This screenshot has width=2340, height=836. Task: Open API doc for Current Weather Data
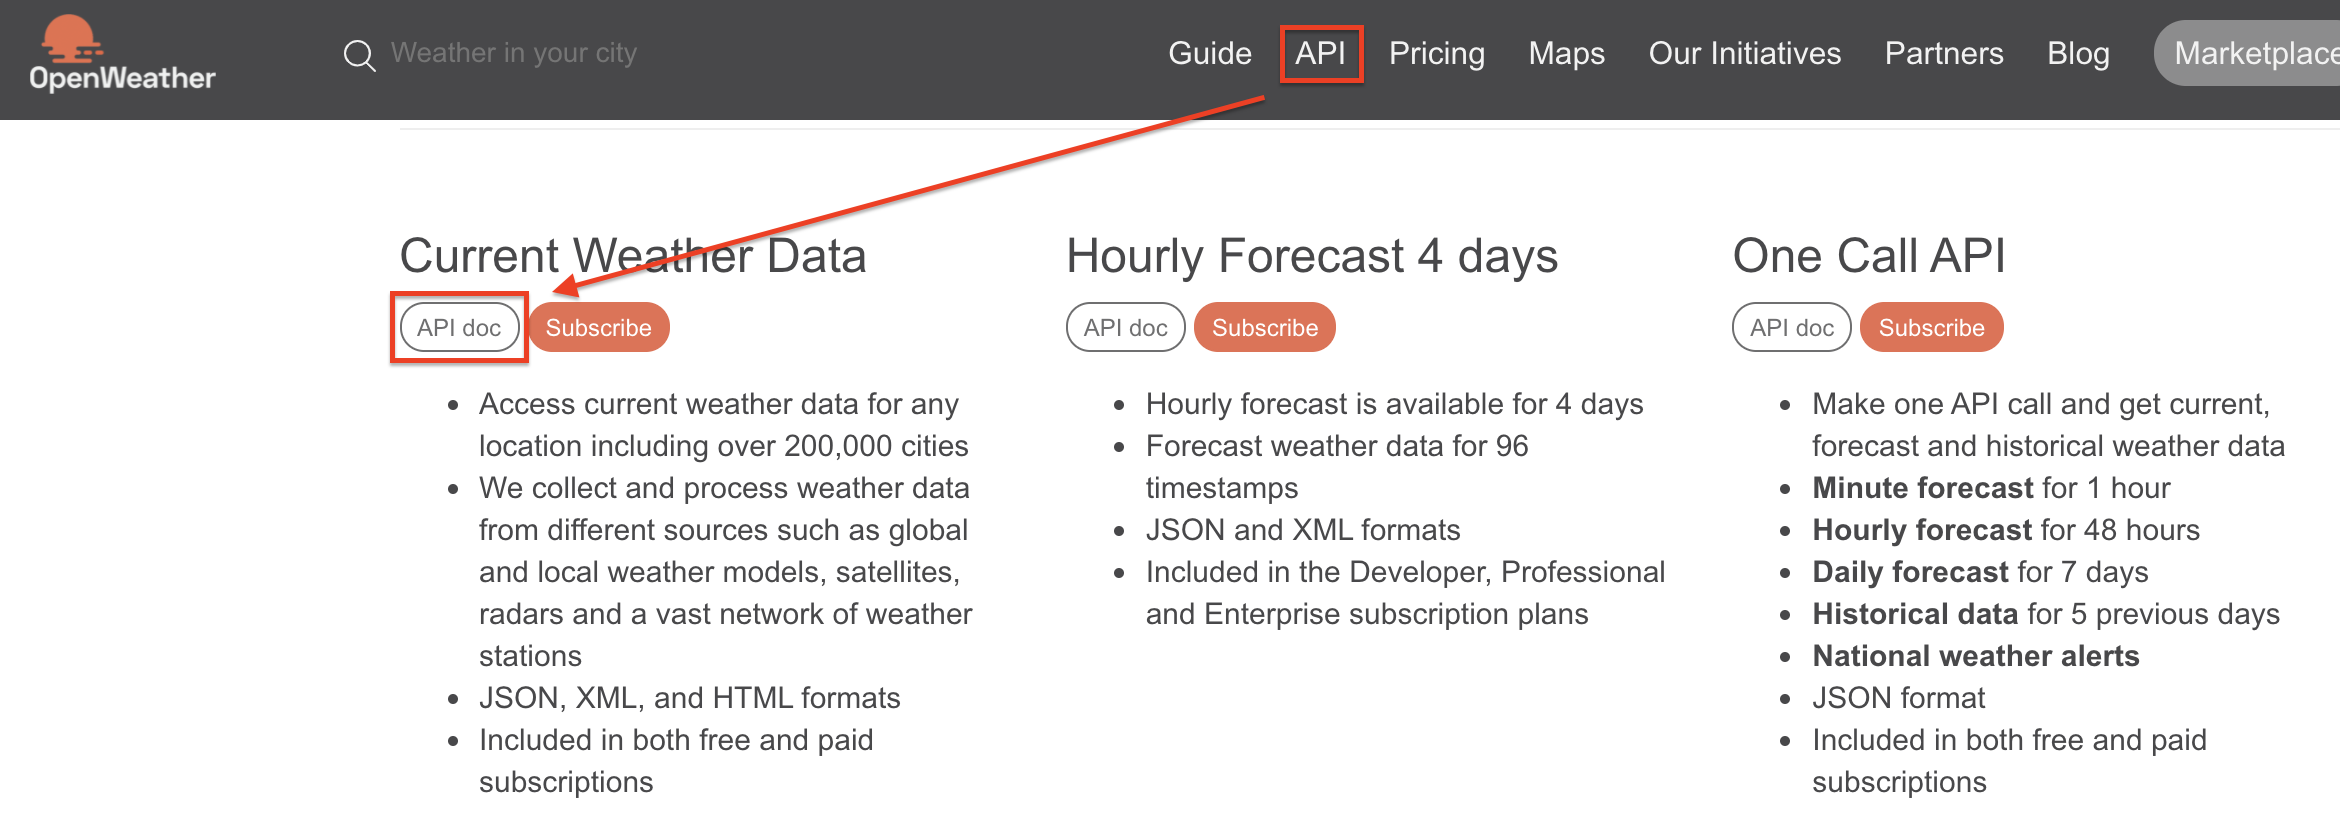click(459, 327)
